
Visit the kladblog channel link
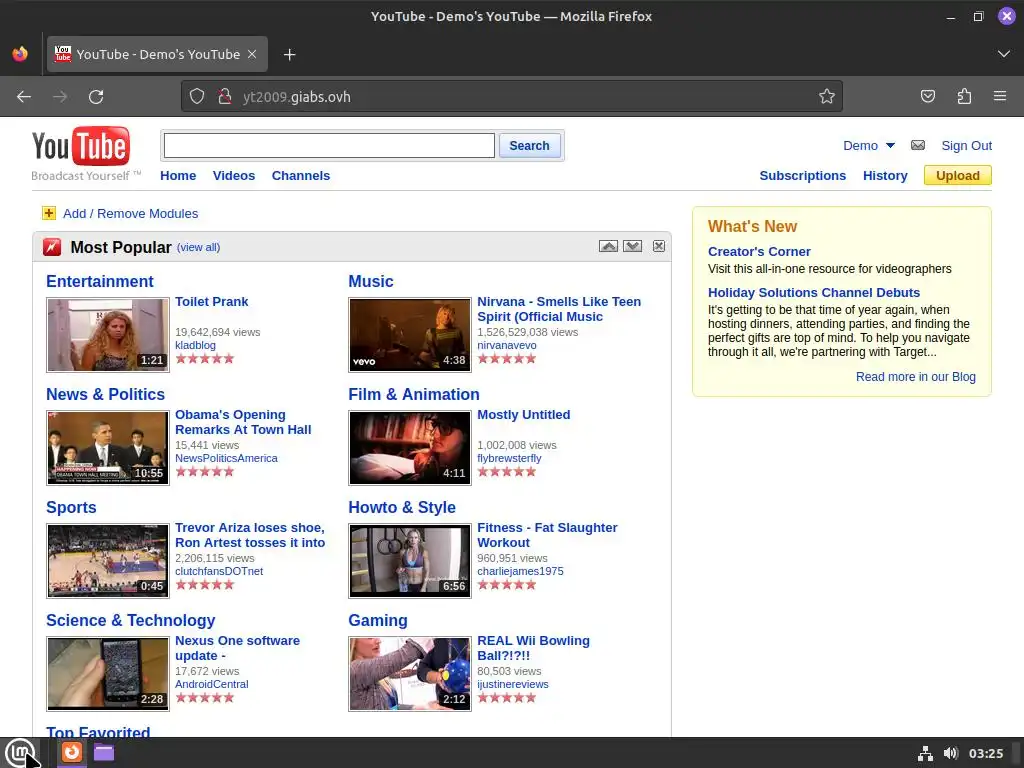[x=195, y=345]
